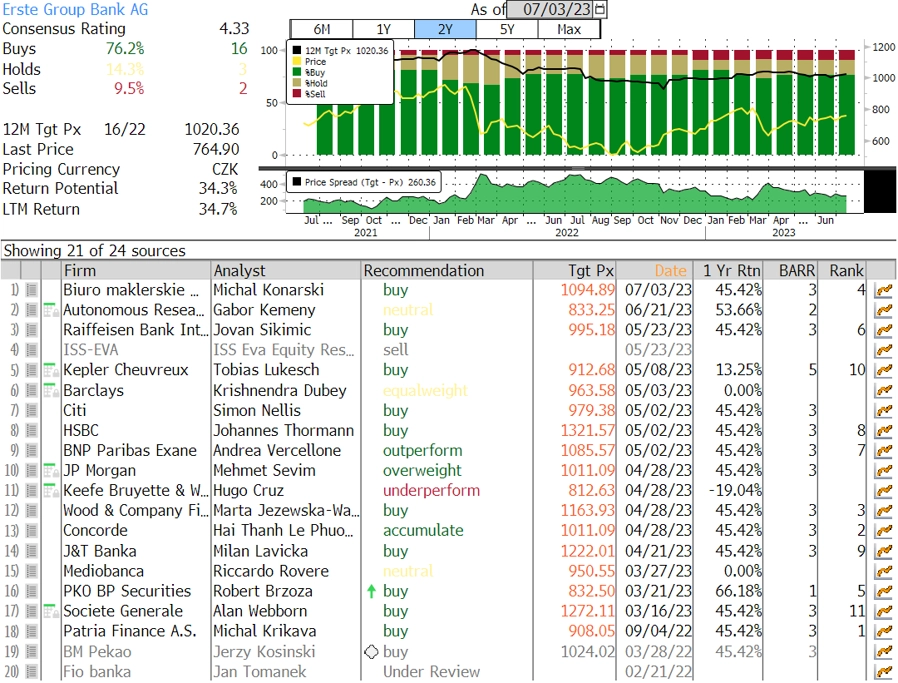
Task: Click the chart icon in the JP Morgan row
Action: 884,471
